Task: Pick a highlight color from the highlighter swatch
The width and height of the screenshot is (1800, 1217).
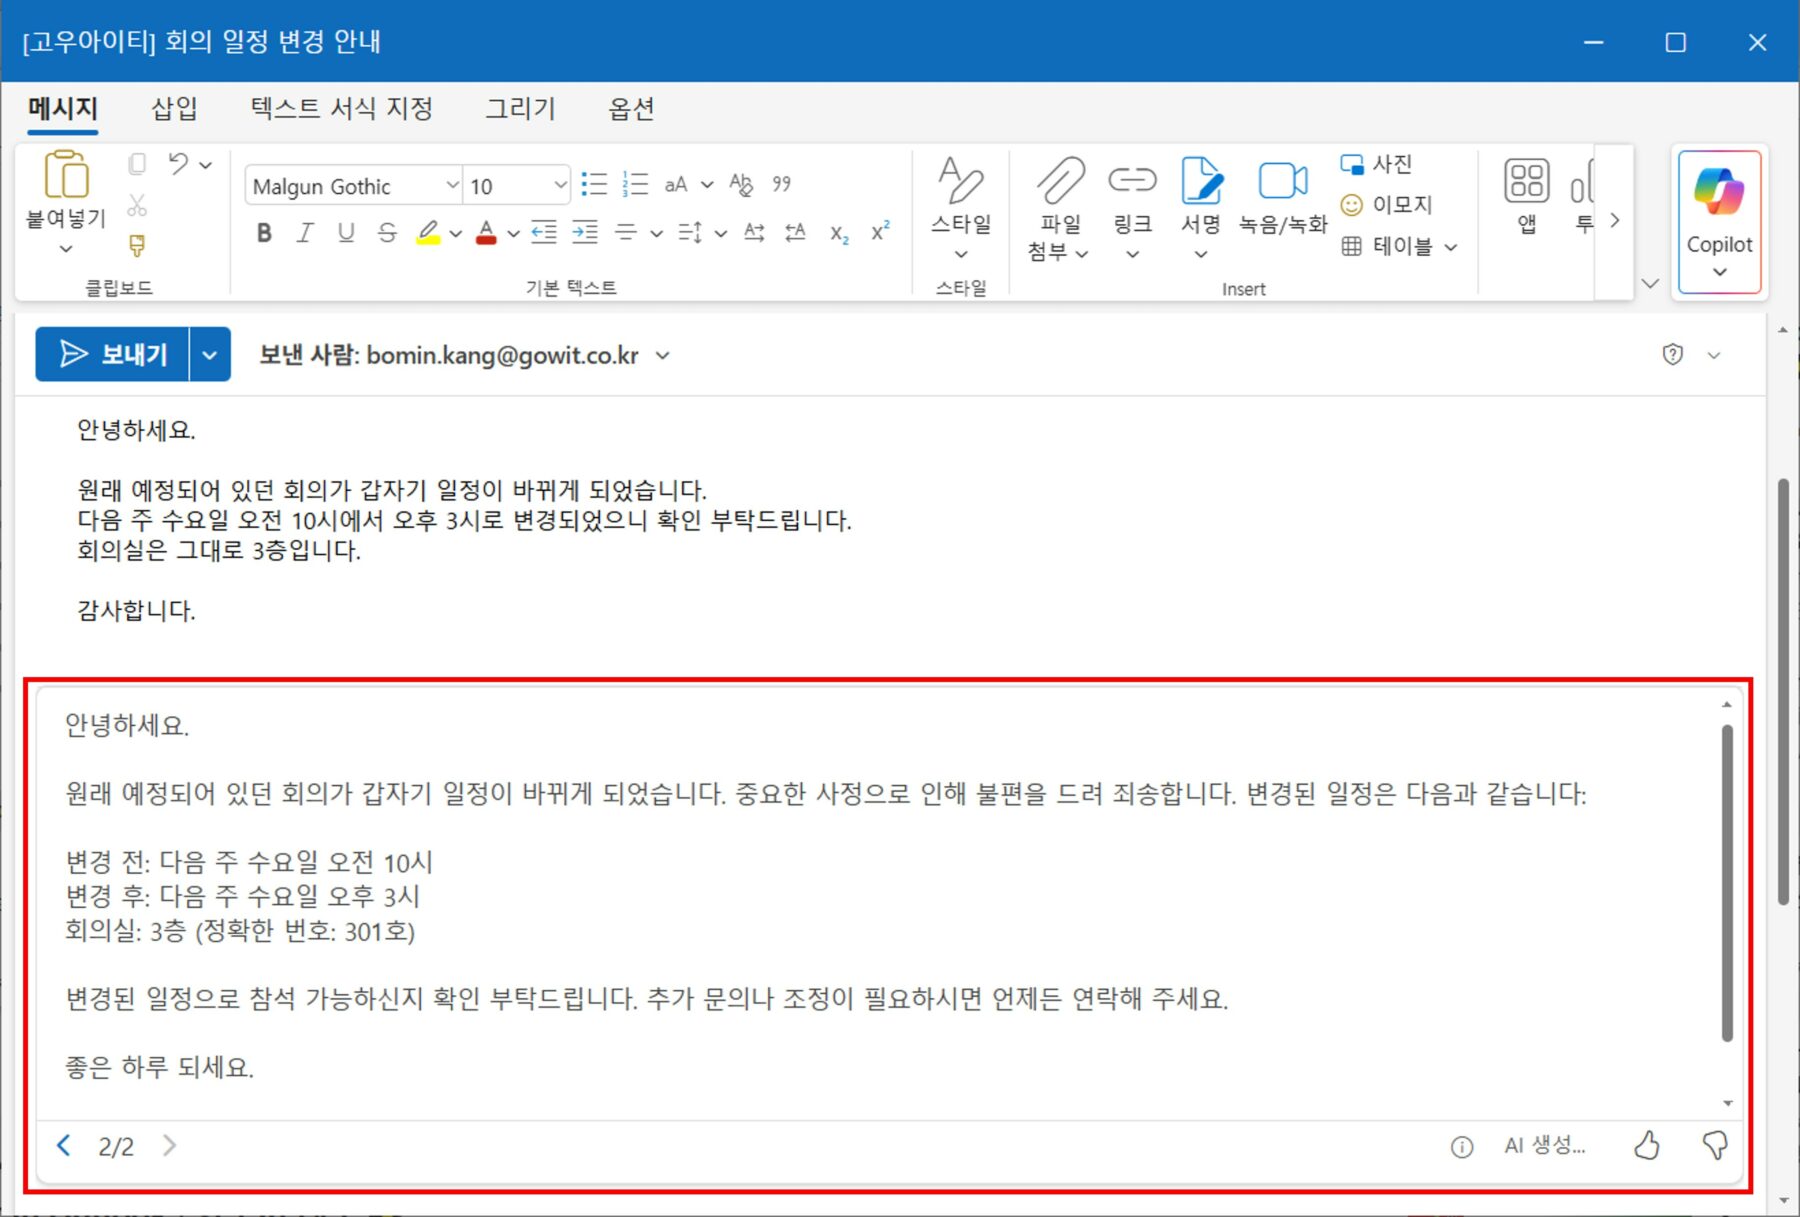Action: tap(430, 233)
